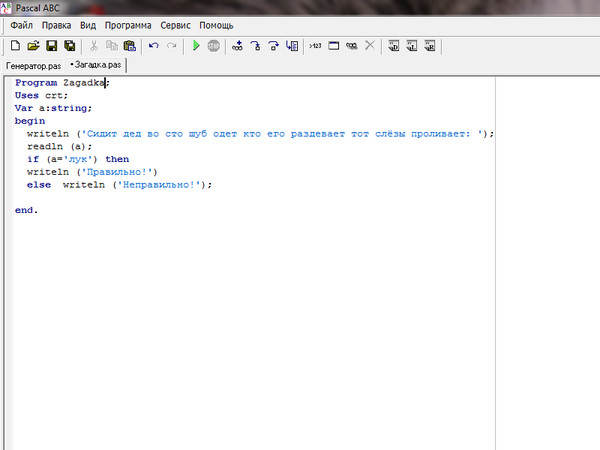Click the 'Program Zagadka;' line
Screen dimensions: 600x450
[62, 83]
